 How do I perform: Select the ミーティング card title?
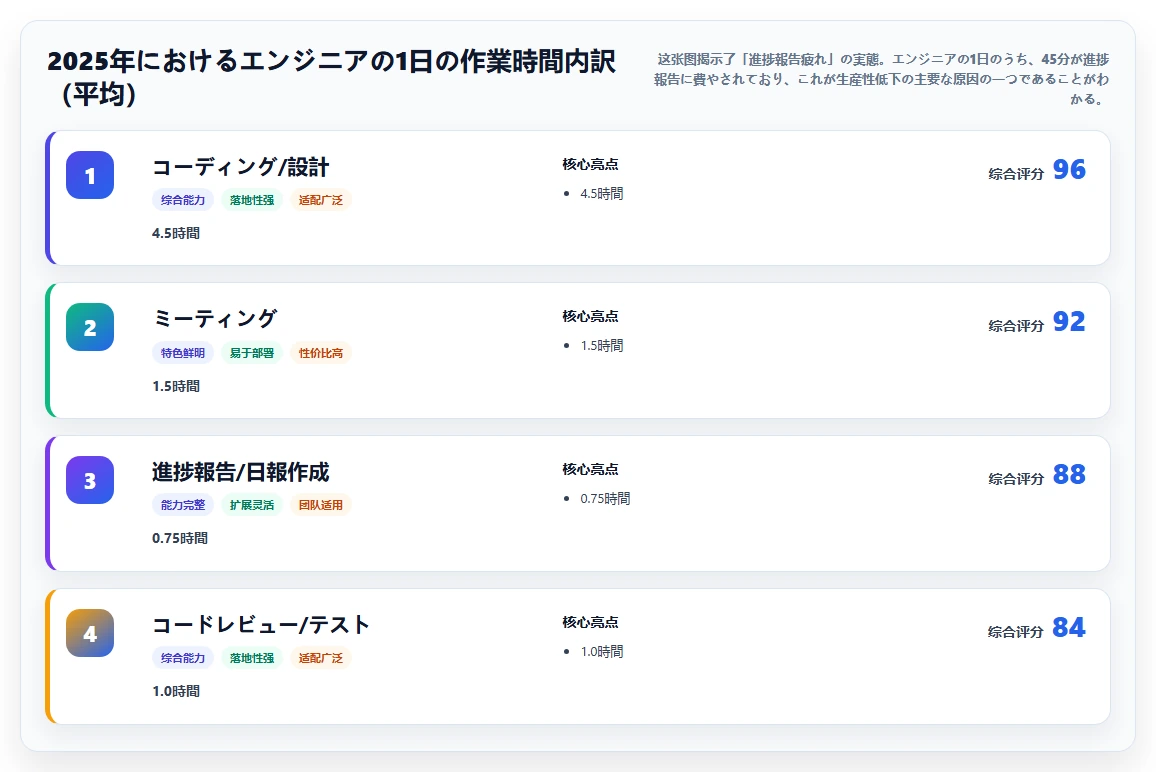tap(215, 319)
